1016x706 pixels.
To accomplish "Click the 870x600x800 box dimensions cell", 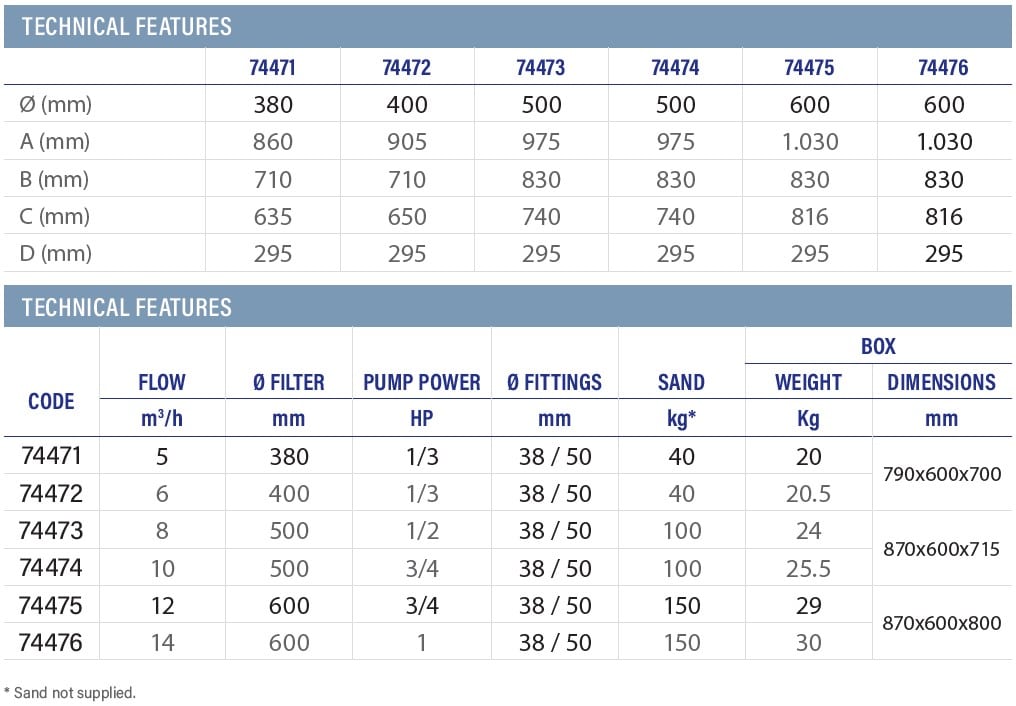I will click(x=941, y=623).
